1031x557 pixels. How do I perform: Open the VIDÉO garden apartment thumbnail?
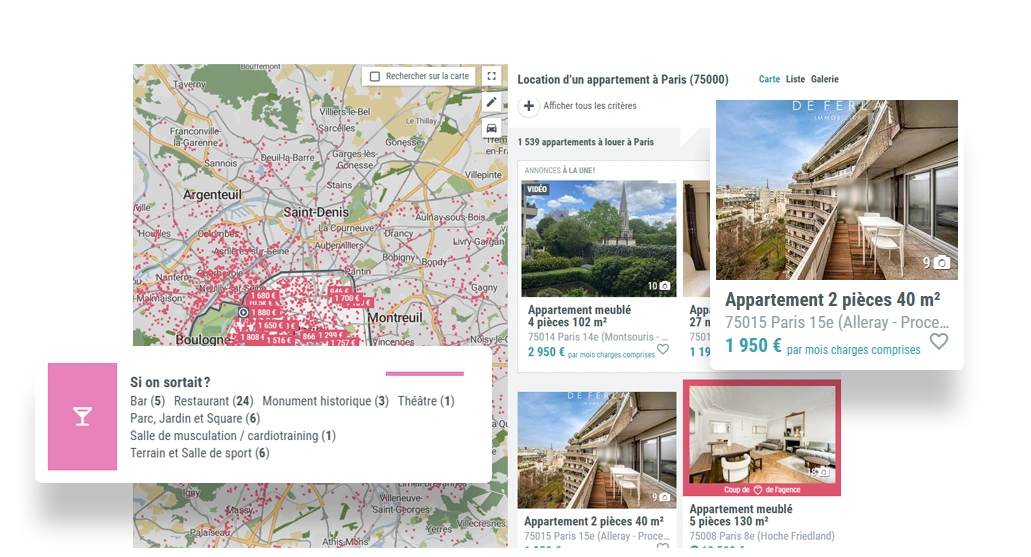tap(598, 239)
